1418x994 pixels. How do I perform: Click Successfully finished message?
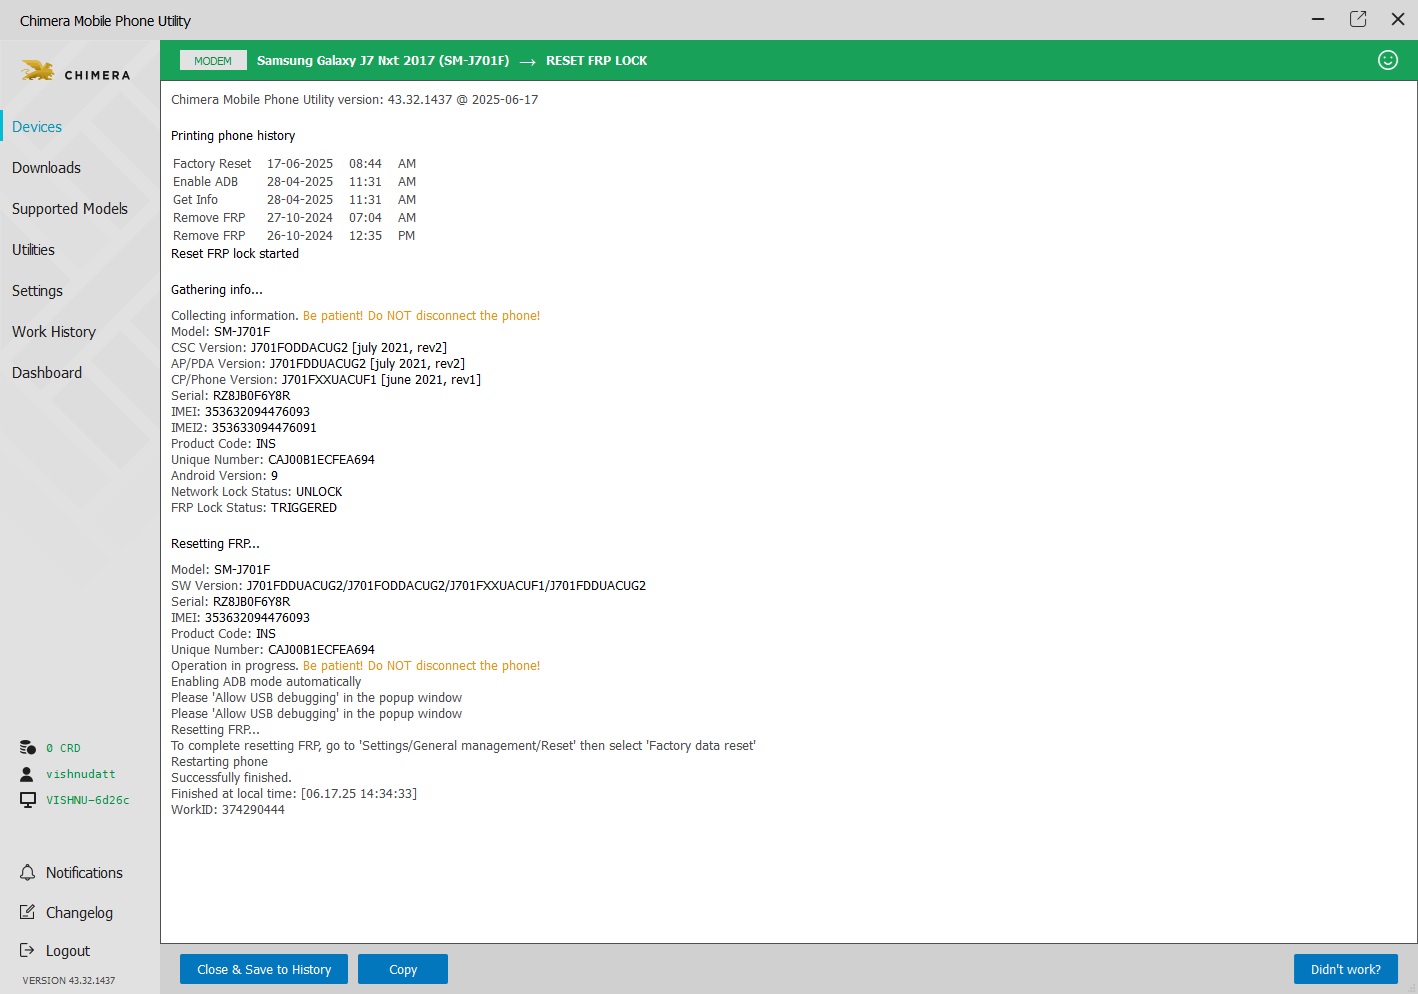pyautogui.click(x=231, y=778)
